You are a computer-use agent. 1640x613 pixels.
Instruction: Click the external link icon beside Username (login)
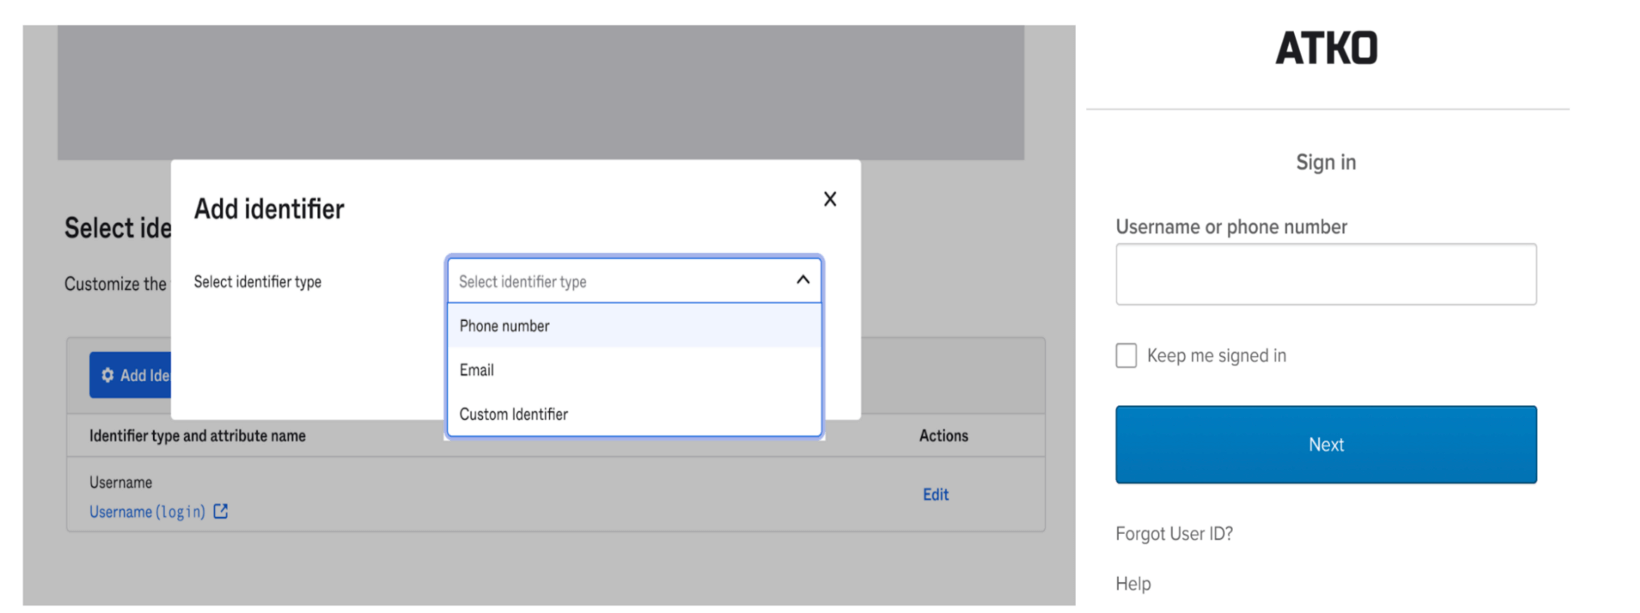(221, 511)
